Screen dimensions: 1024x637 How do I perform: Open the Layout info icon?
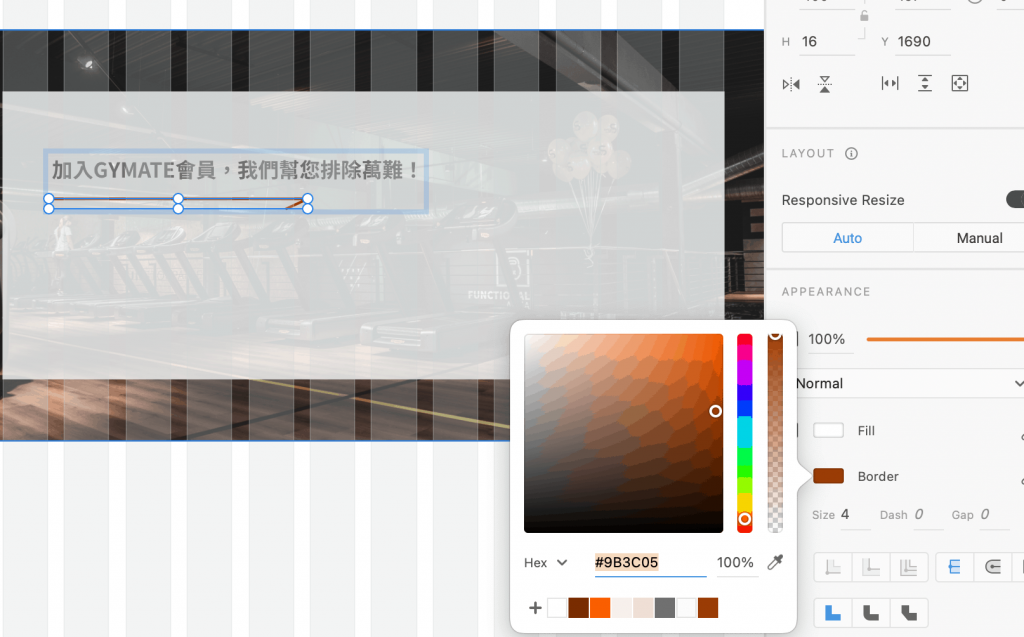pos(851,154)
